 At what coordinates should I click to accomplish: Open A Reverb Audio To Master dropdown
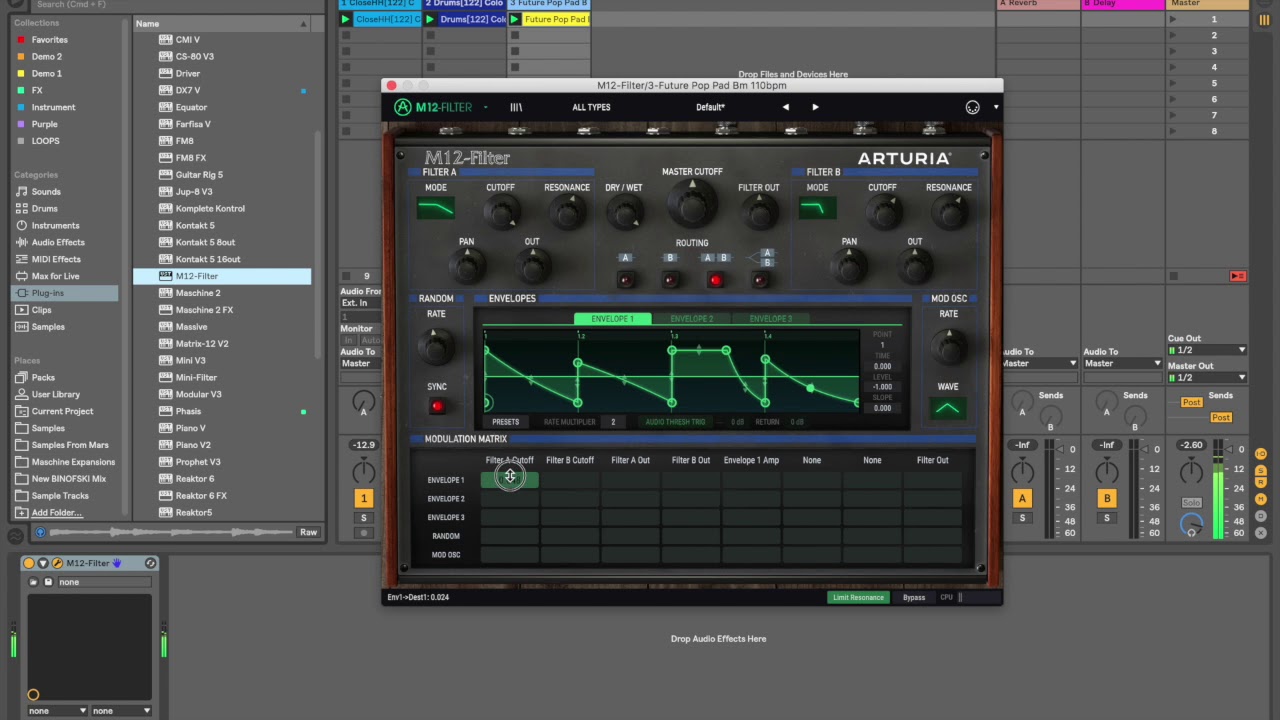coord(1039,363)
